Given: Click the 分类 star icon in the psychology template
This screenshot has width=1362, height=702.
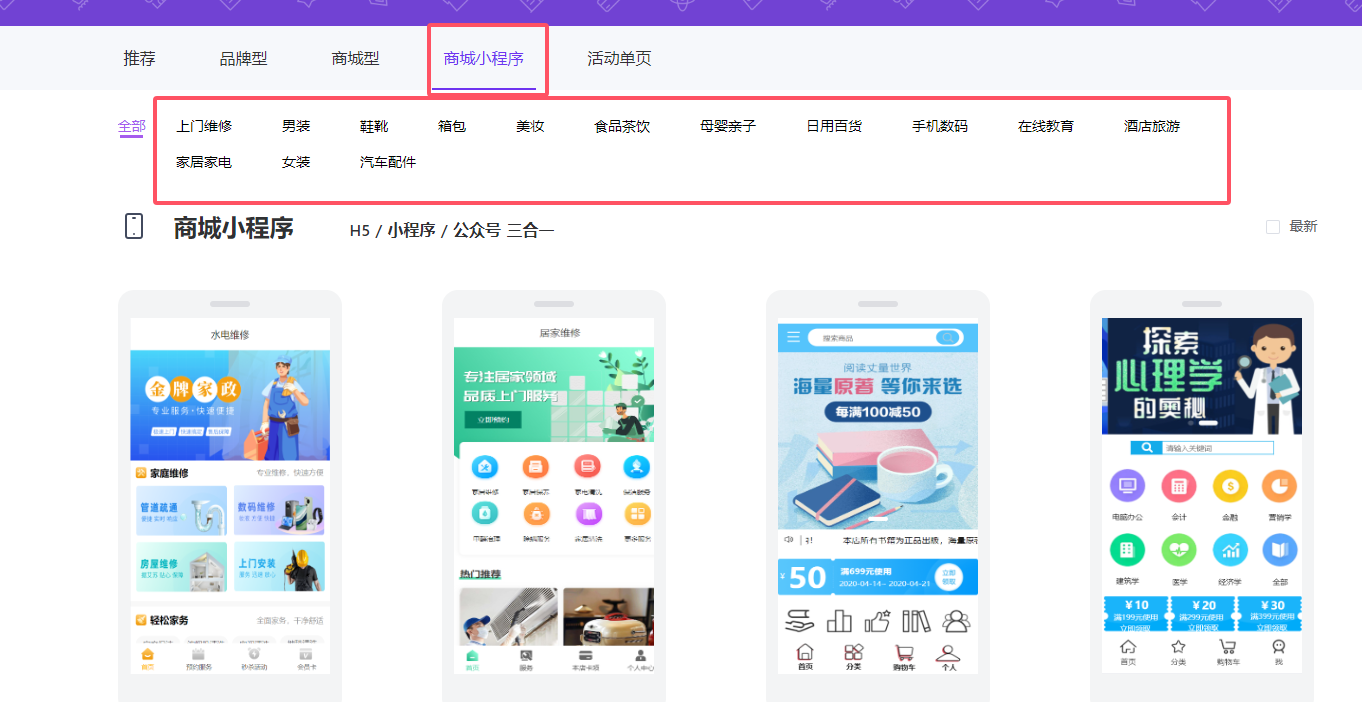Looking at the screenshot, I should click(x=1178, y=651).
